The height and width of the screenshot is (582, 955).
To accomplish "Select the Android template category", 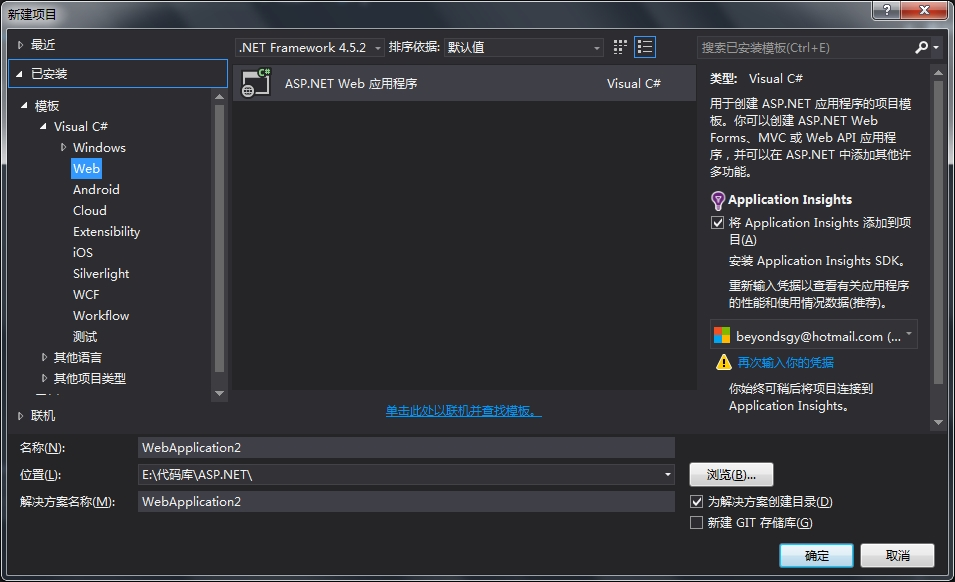I will pos(96,189).
